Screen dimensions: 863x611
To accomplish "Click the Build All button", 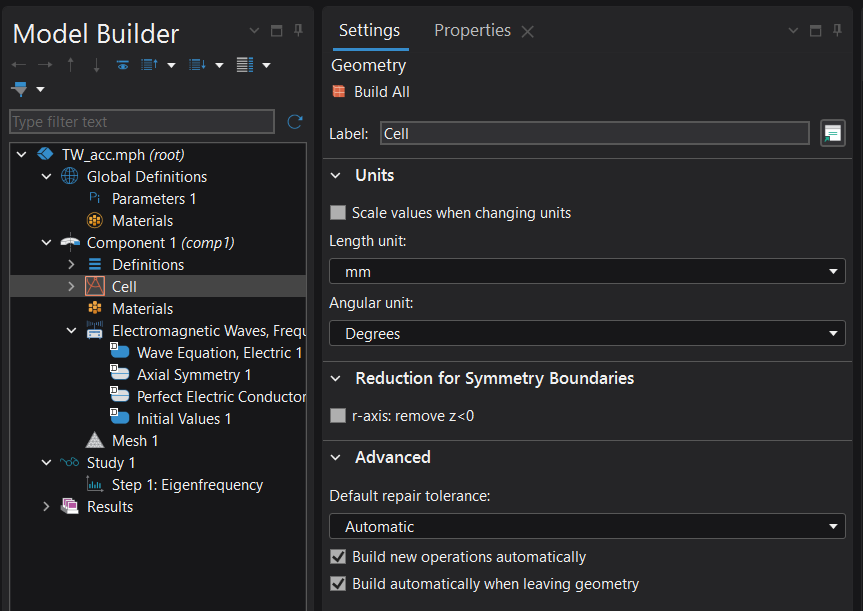I will 371,92.
